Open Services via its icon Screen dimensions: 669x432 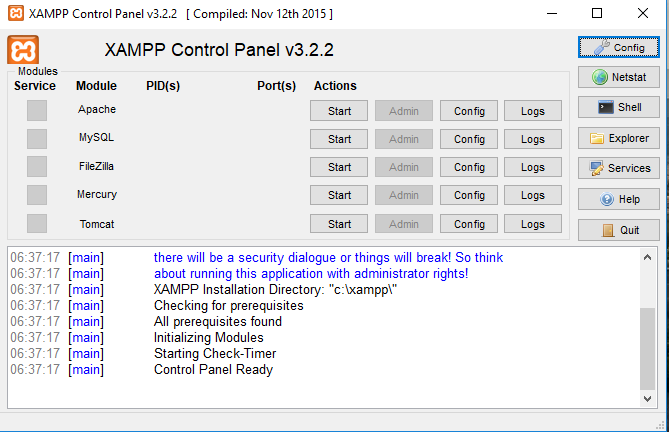click(x=619, y=168)
